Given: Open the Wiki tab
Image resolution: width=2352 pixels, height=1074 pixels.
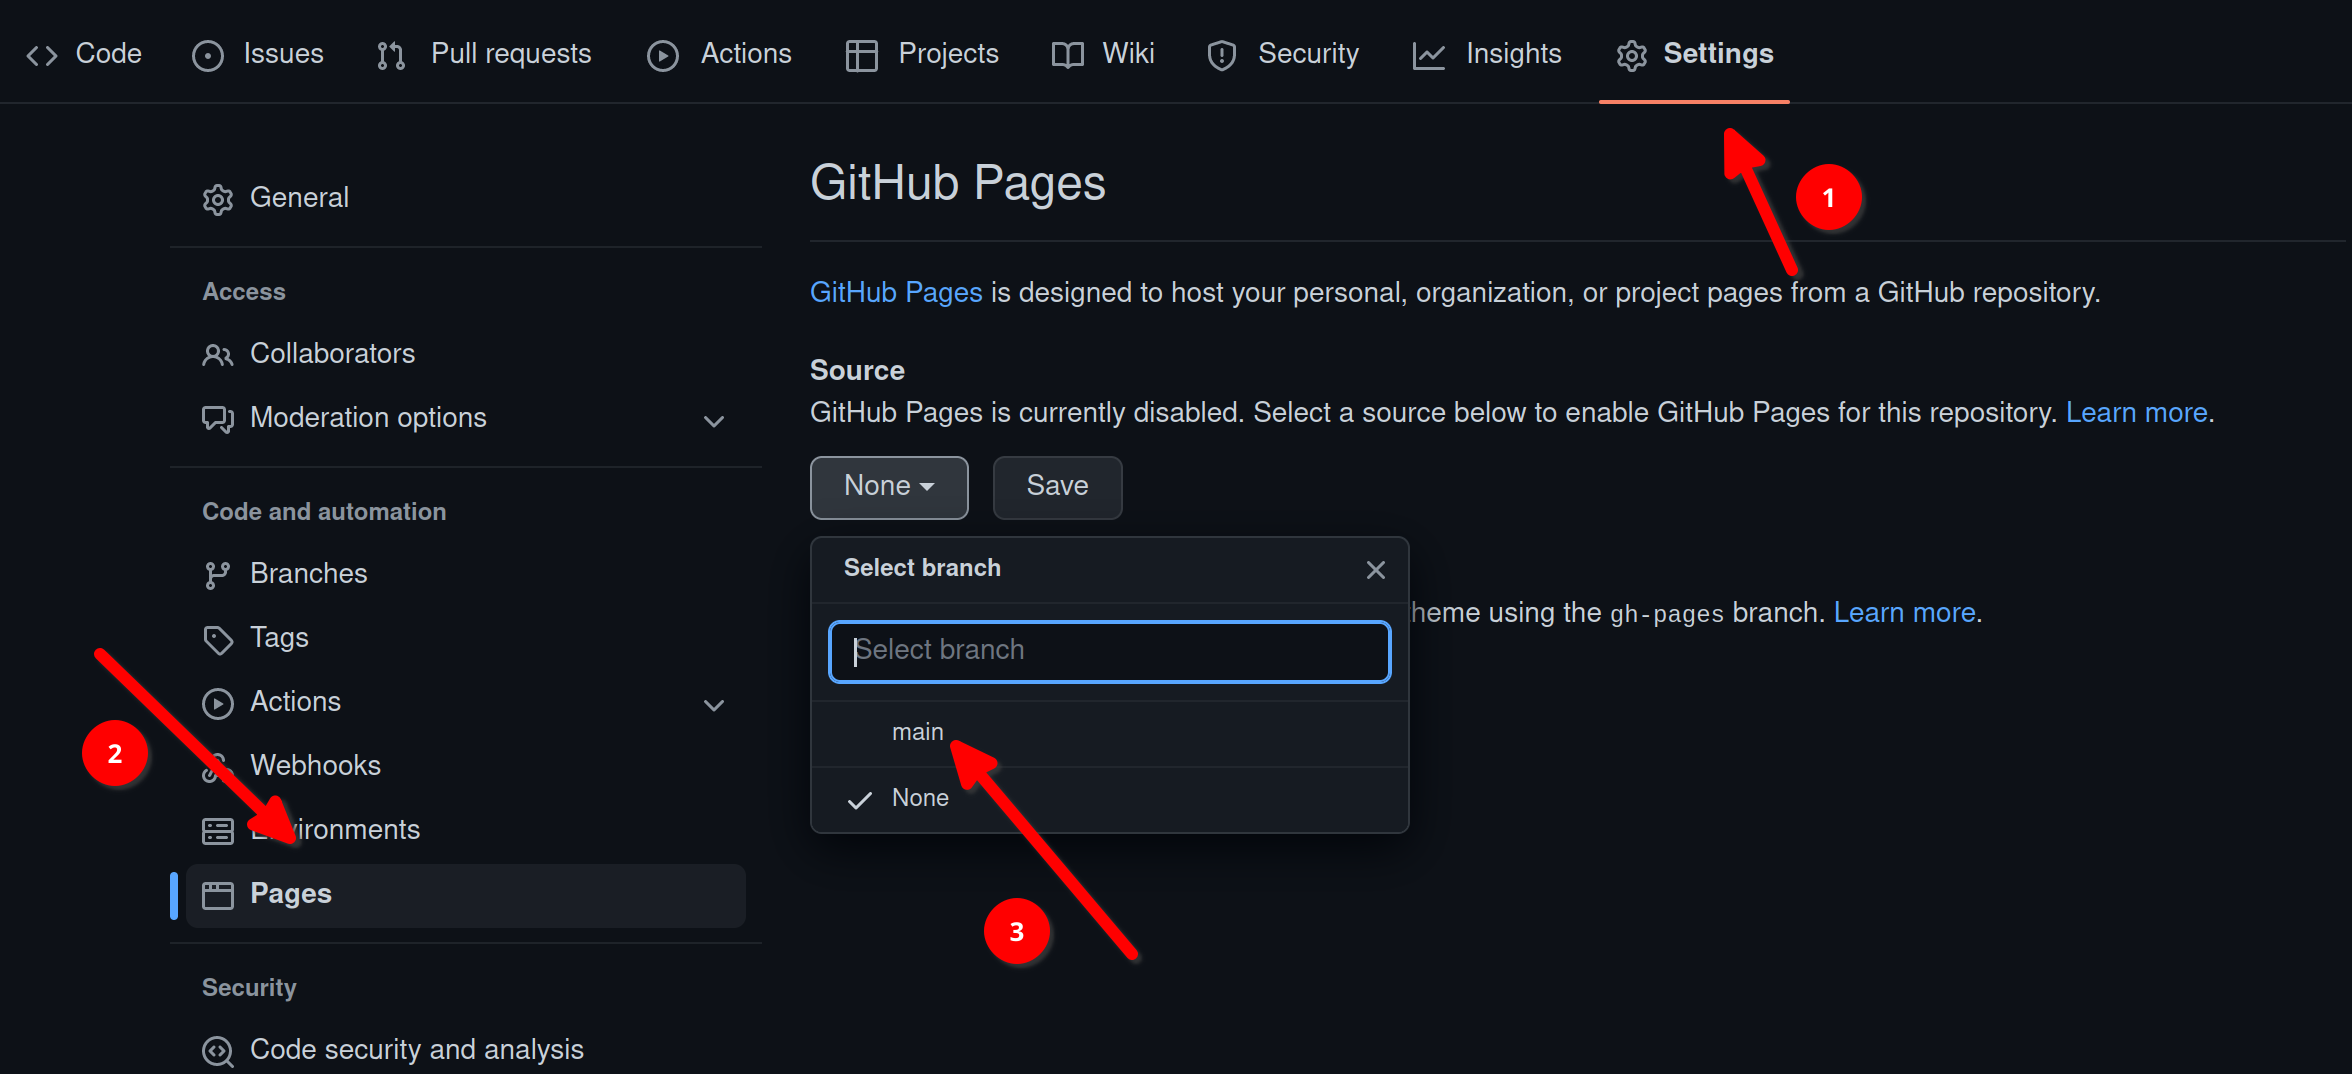Looking at the screenshot, I should point(1103,54).
